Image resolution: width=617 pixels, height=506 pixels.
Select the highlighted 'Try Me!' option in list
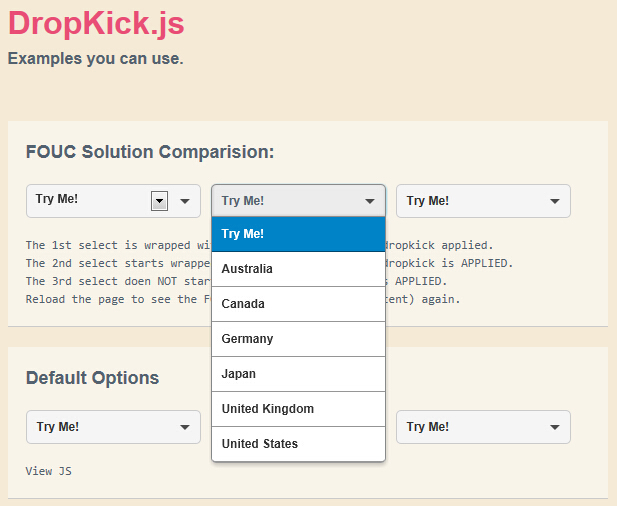(298, 234)
